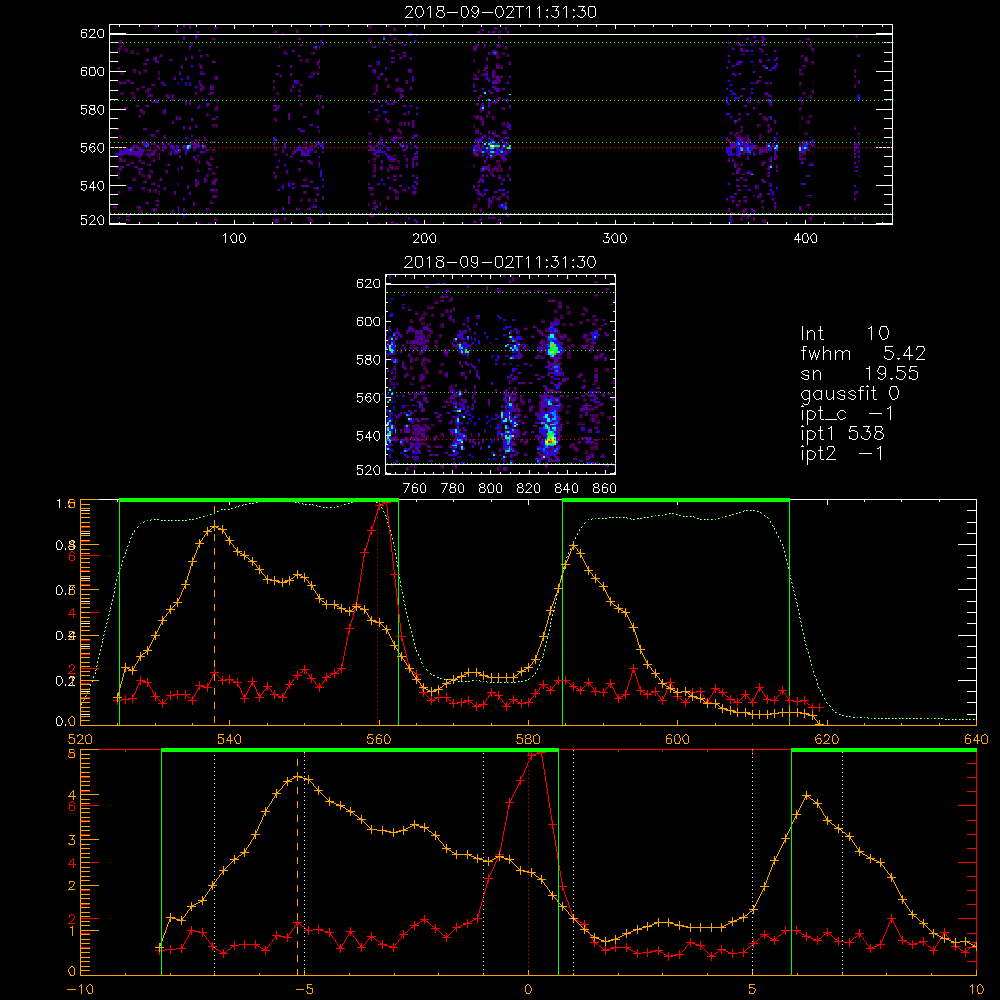This screenshot has width=1000, height=1000.
Task: Click the -10 x-axis label of the bottom plot
Action: [x=80, y=990]
